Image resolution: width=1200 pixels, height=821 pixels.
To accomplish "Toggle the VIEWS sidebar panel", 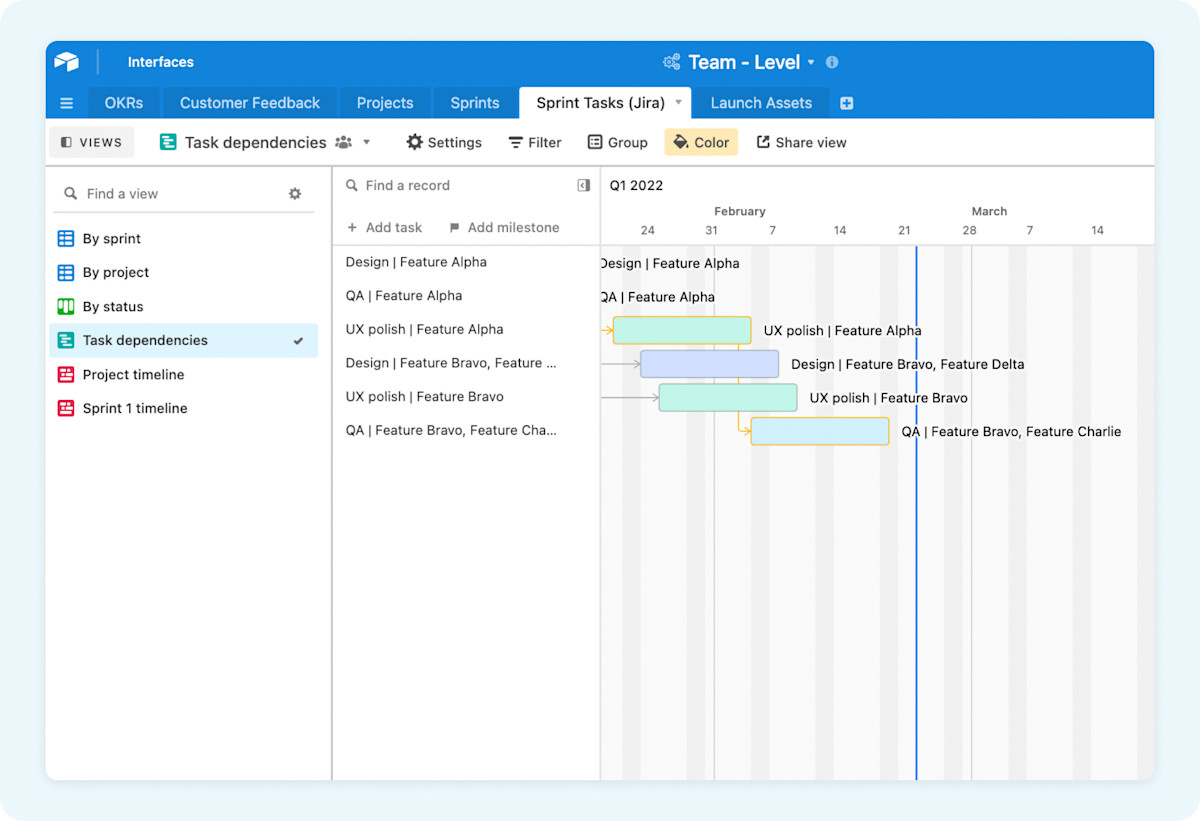I will (91, 142).
